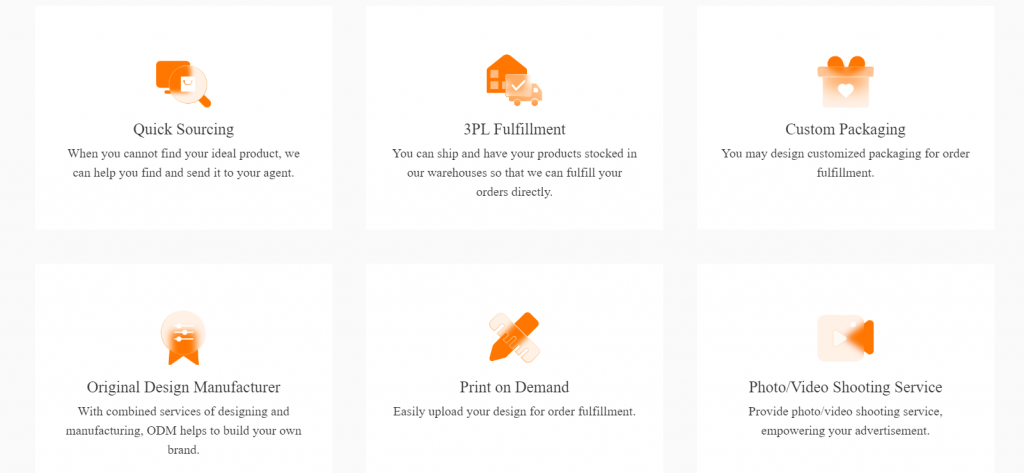Select the Custom Packaging heading
The width and height of the screenshot is (1024, 473).
point(845,129)
